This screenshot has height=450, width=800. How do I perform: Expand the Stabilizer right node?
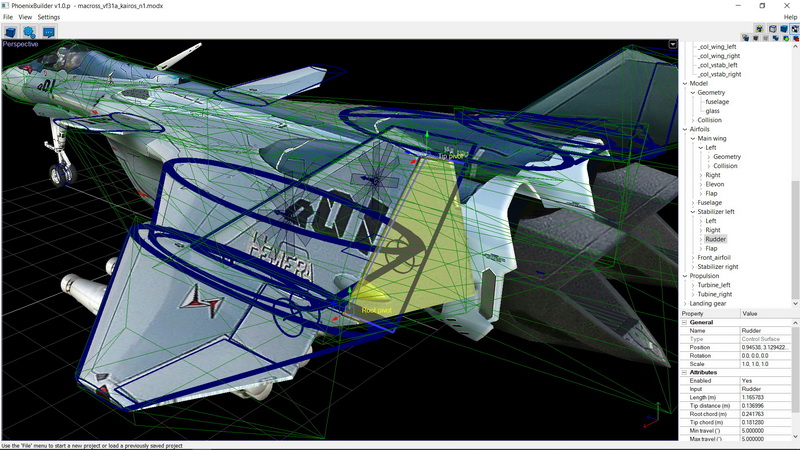click(693, 267)
